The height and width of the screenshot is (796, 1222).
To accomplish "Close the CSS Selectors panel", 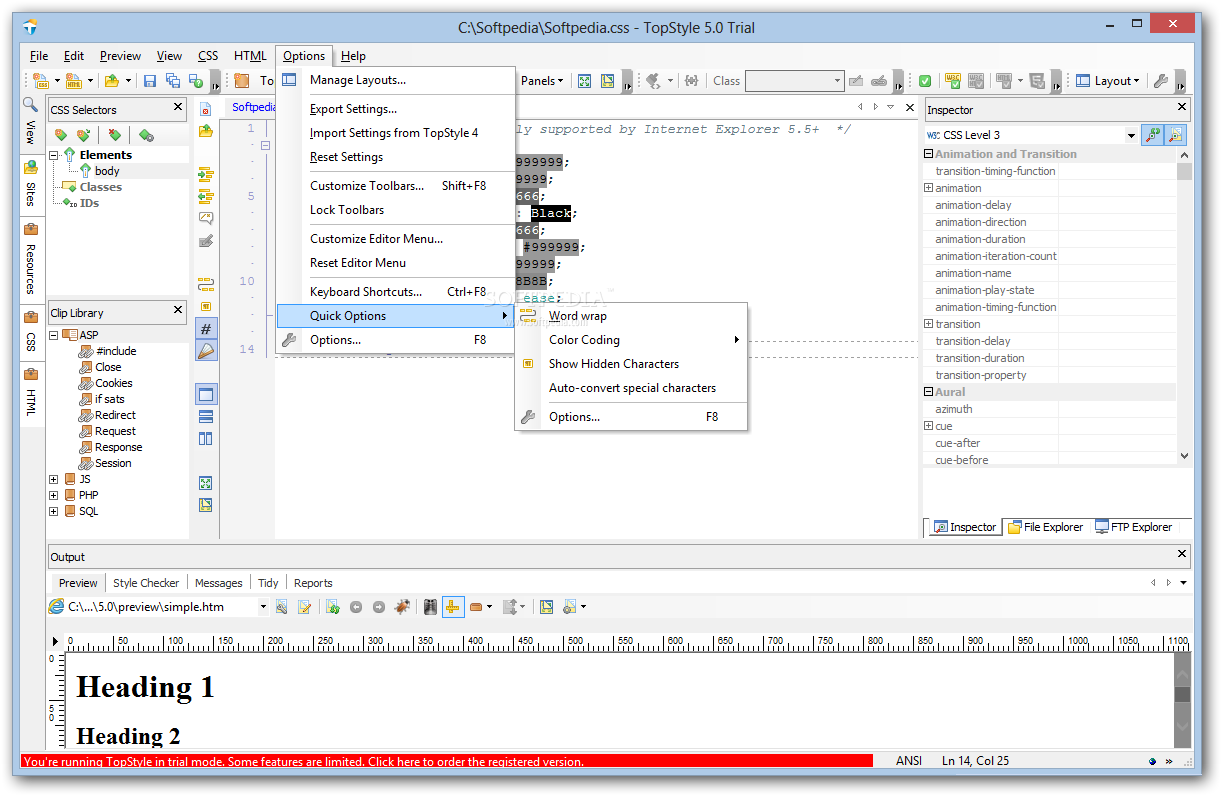I will coord(178,107).
